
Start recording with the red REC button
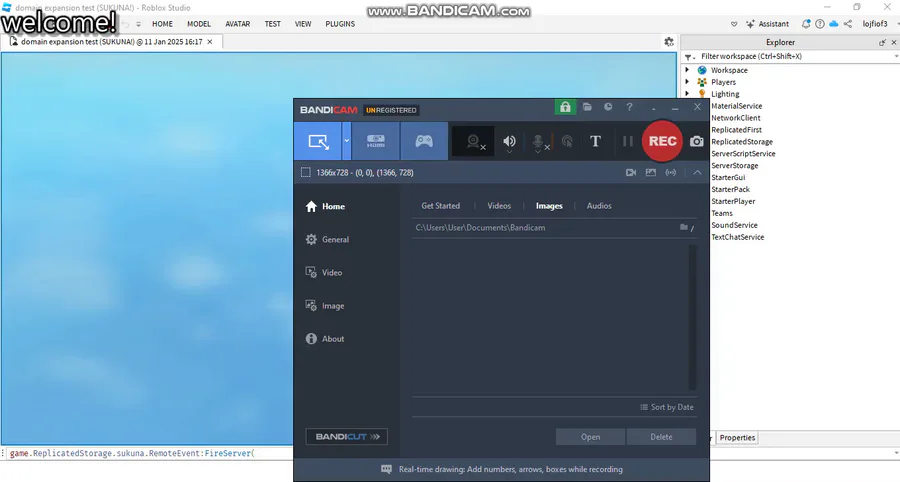click(x=662, y=141)
